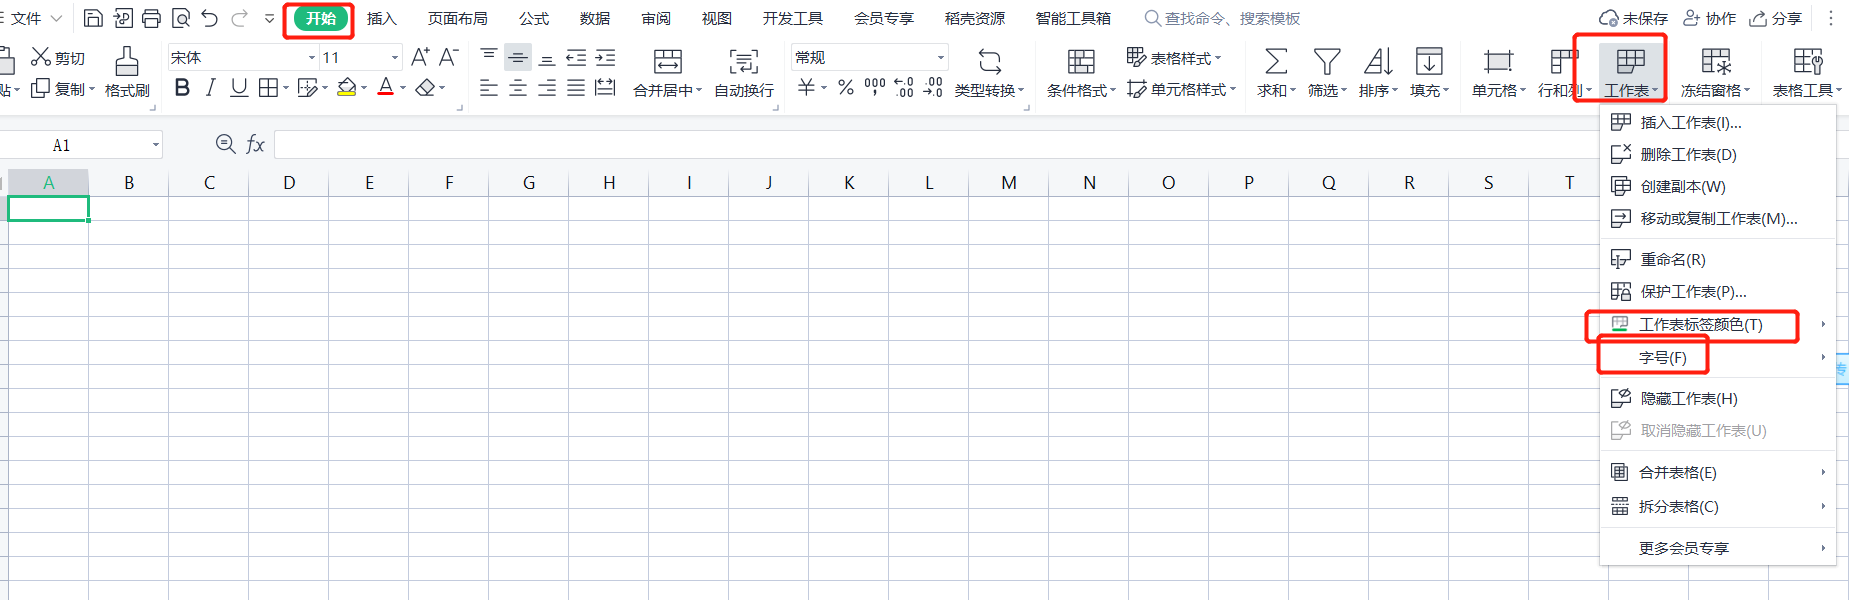Click the cell borders icon
1849x600 pixels.
[268, 88]
